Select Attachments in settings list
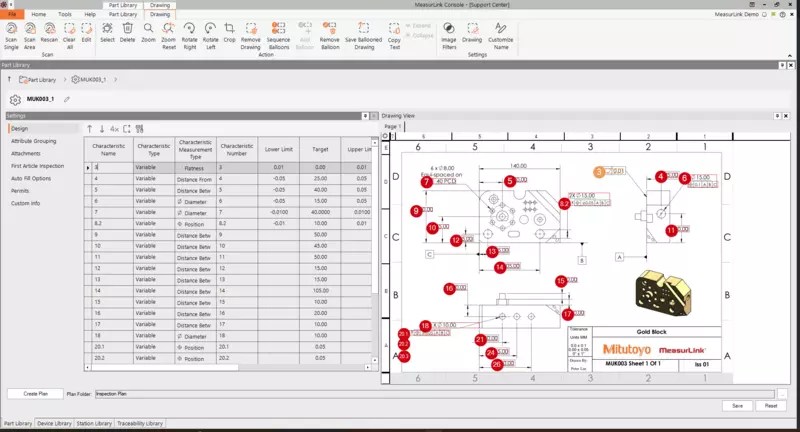 pos(26,154)
